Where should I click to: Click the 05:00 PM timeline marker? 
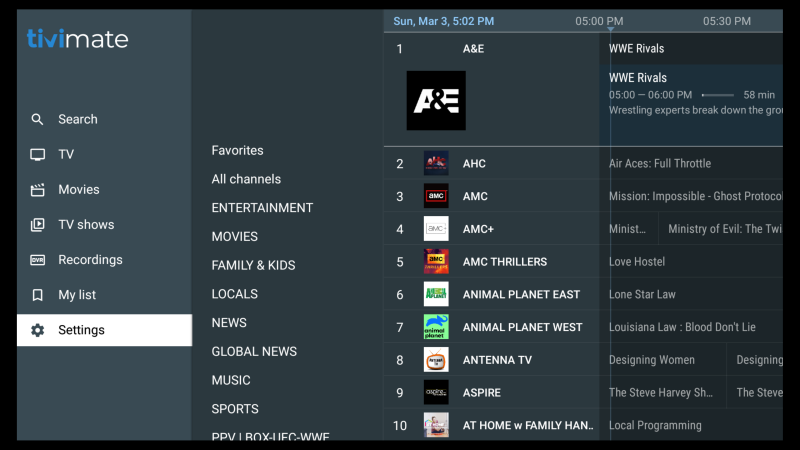tap(599, 21)
